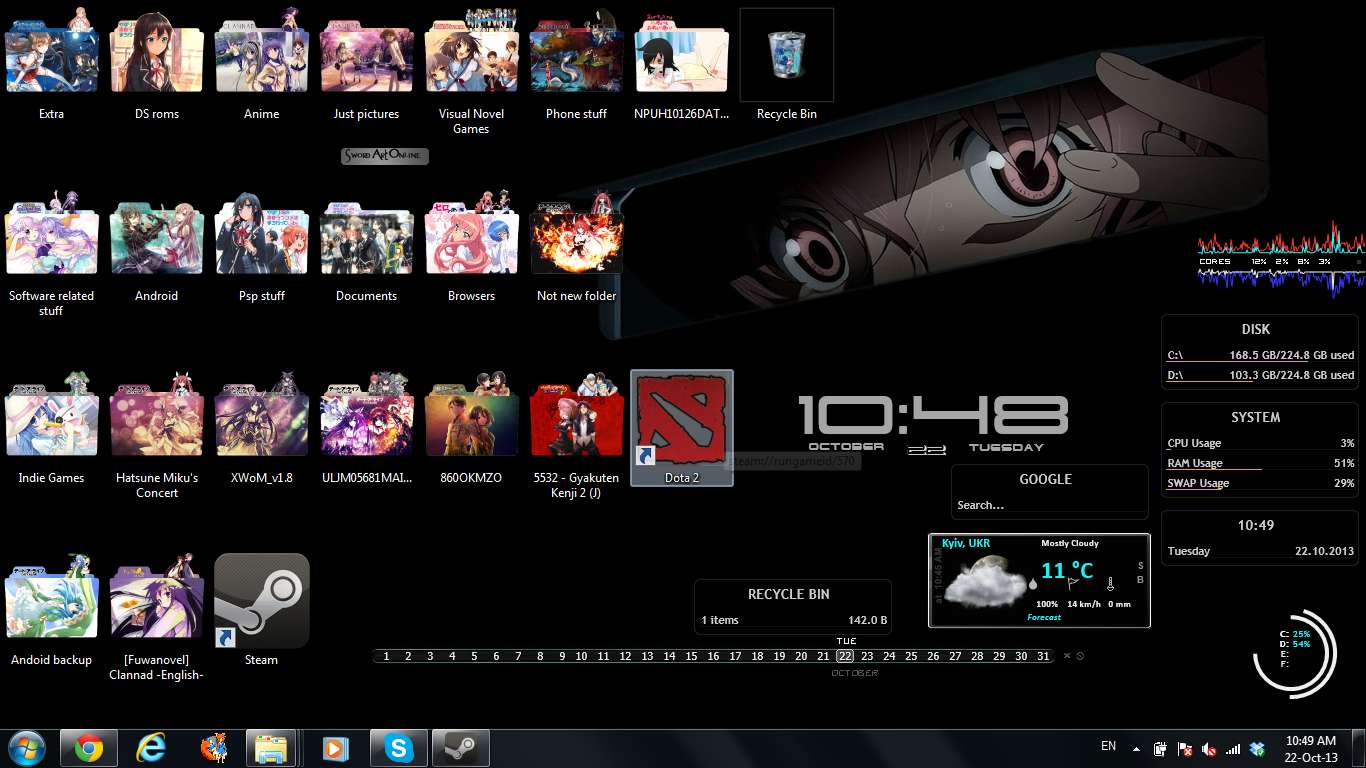Open the Indie Games folder
Image resolution: width=1366 pixels, height=768 pixels.
[52, 414]
